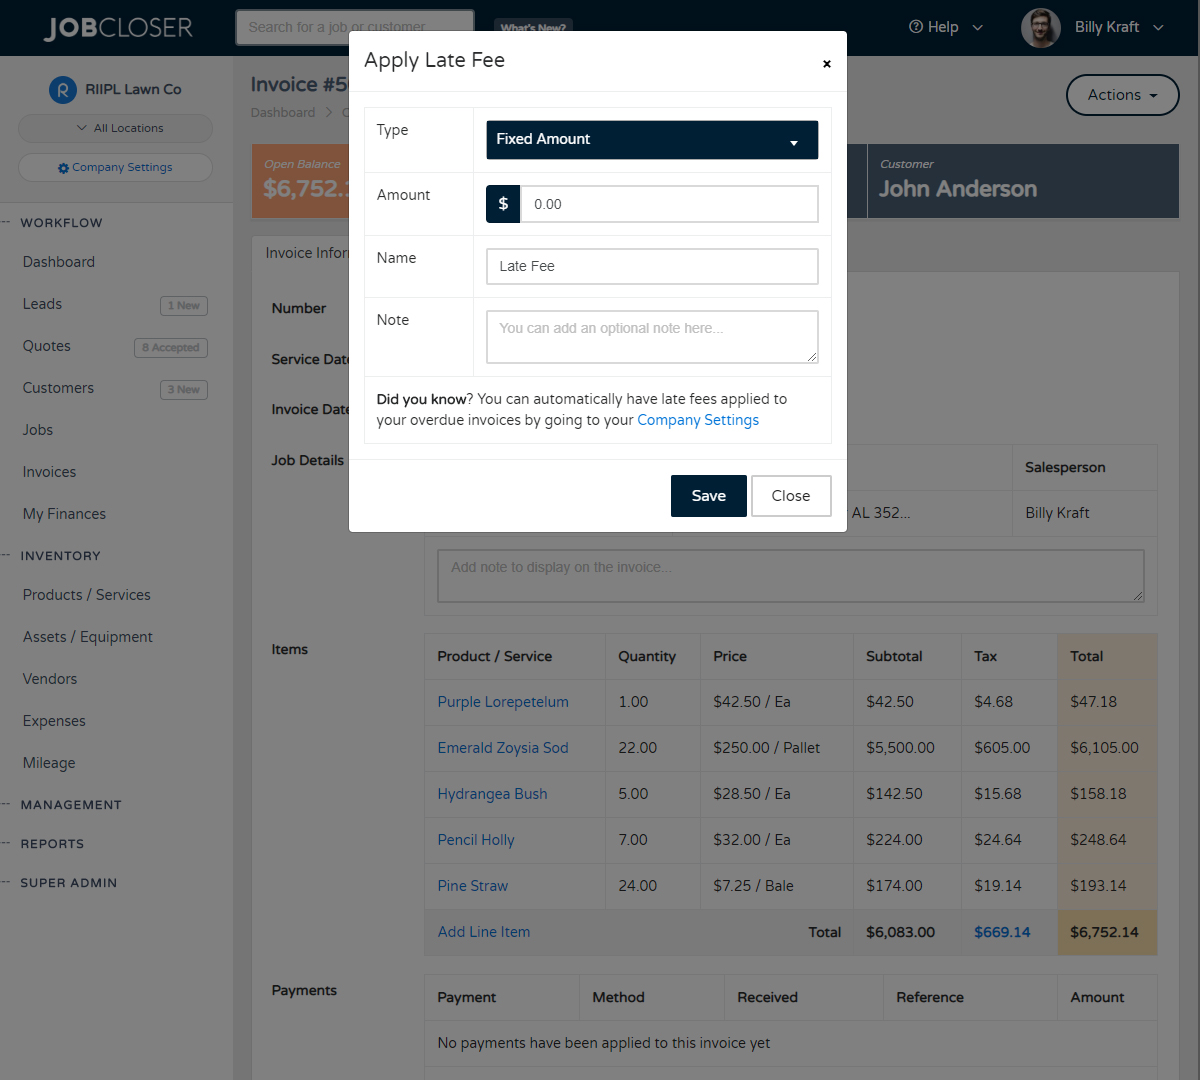Open Company Settings from the dialog tip

(697, 420)
